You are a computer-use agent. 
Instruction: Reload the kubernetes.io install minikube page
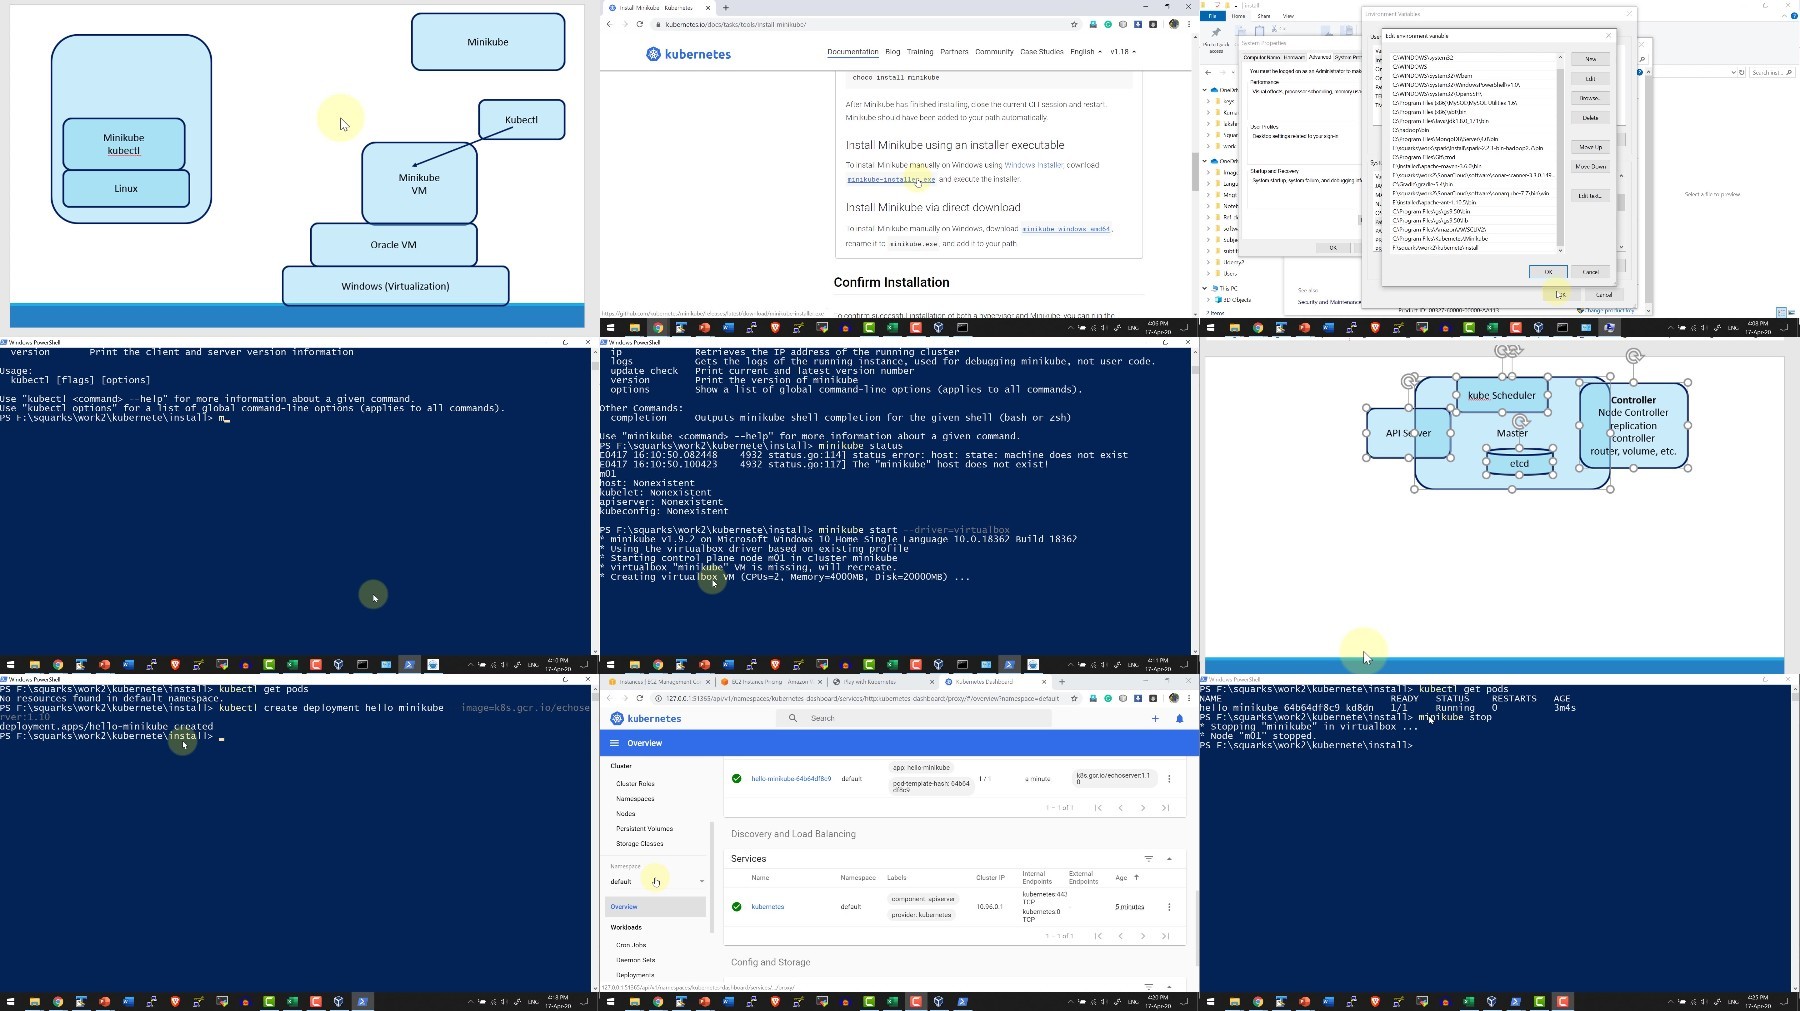[640, 24]
